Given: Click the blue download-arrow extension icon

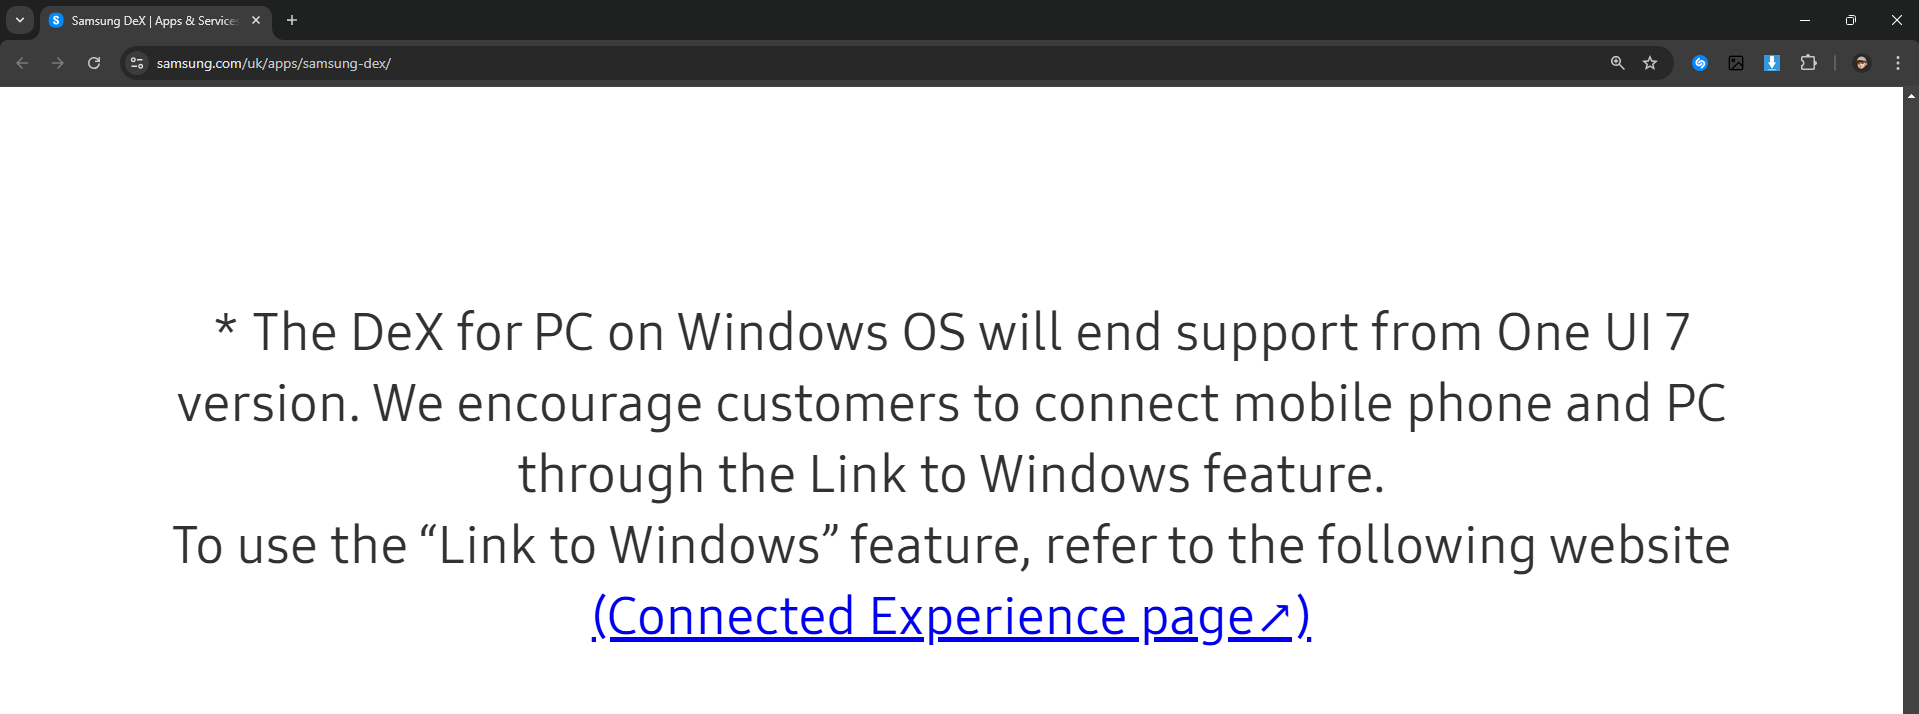Looking at the screenshot, I should tap(1772, 63).
